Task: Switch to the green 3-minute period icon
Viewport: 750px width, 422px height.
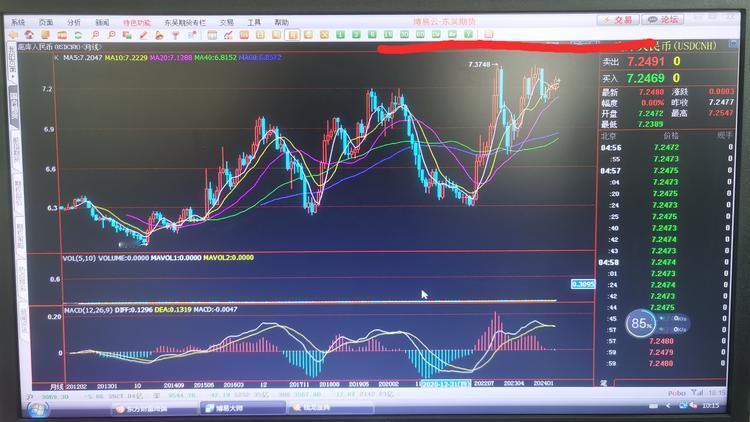Action: [x=356, y=34]
